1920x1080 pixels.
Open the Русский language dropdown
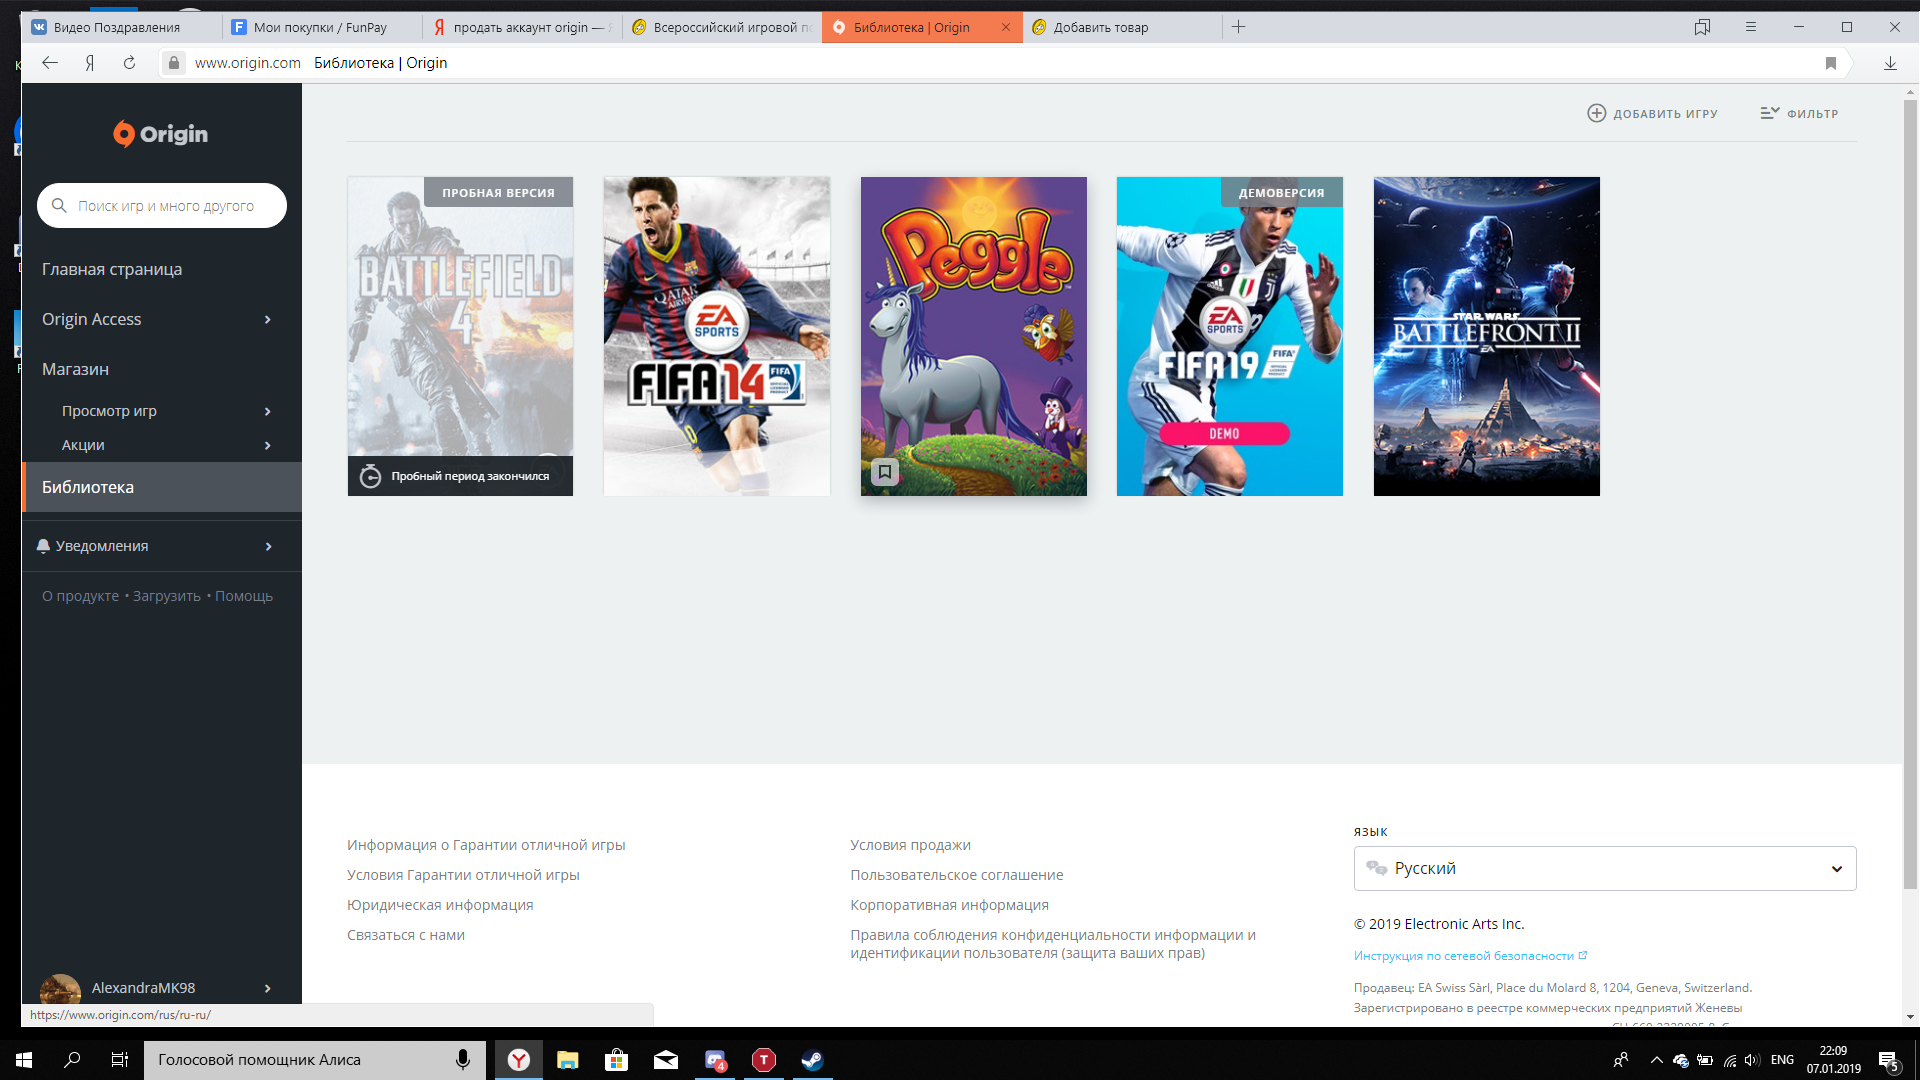1605,868
